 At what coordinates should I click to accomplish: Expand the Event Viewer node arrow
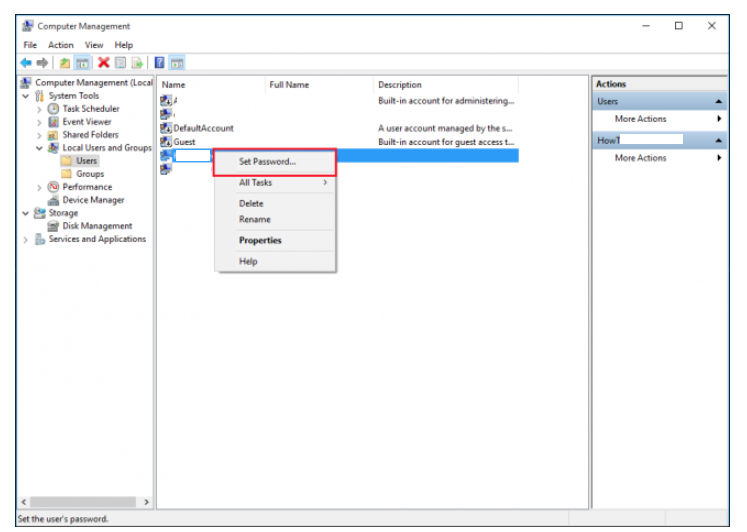39,122
